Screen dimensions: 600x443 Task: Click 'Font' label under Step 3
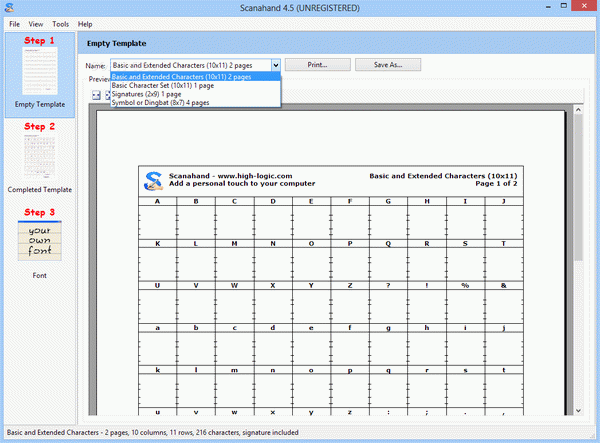pos(39,275)
